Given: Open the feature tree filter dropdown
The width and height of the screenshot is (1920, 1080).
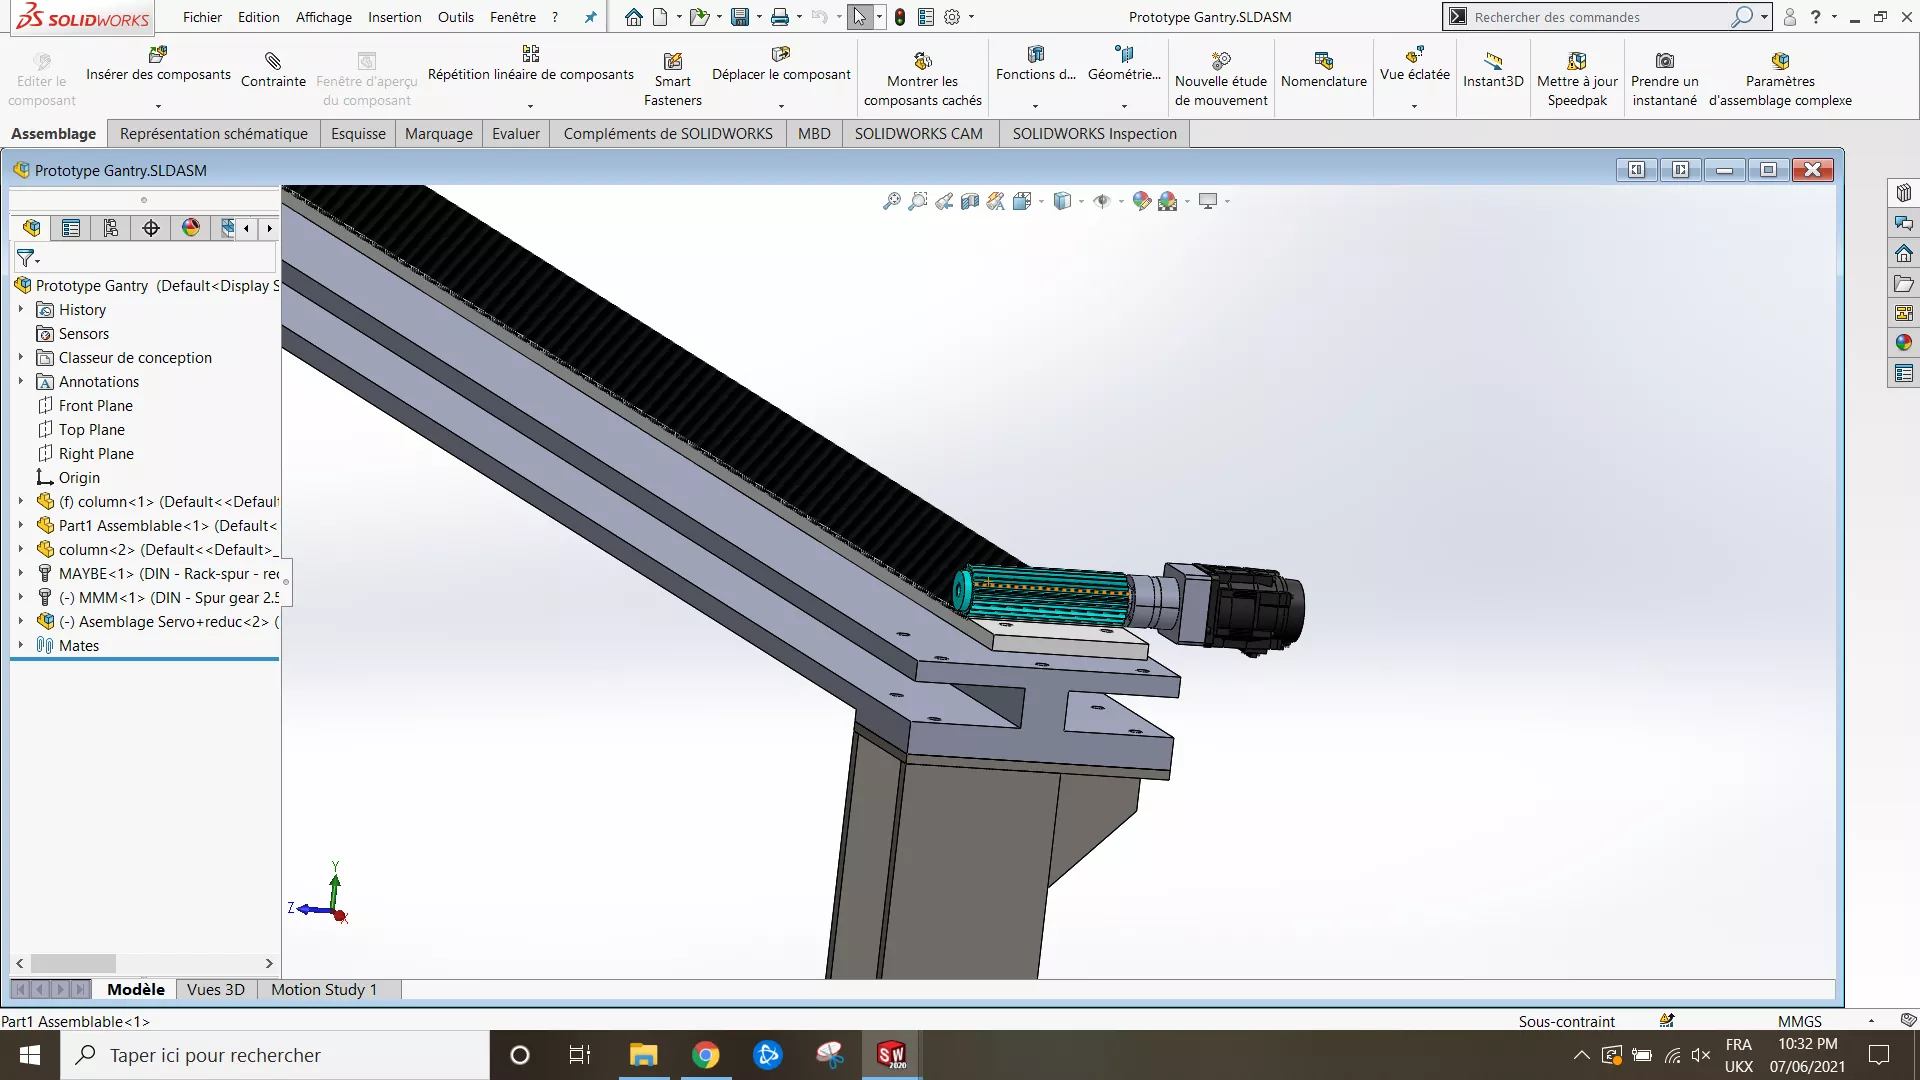Looking at the screenshot, I should 28,259.
